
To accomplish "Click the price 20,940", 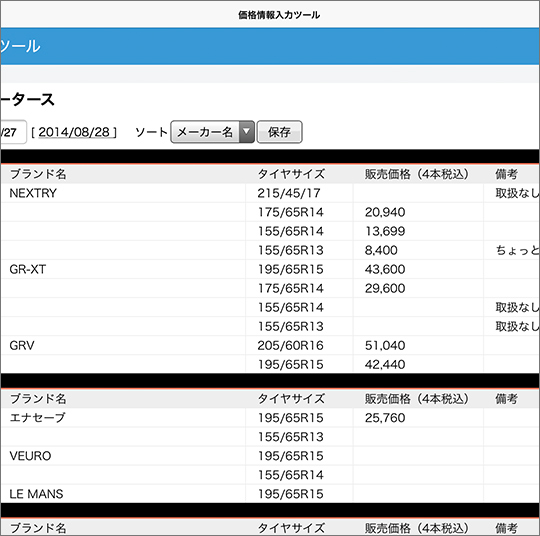I will [x=385, y=212].
